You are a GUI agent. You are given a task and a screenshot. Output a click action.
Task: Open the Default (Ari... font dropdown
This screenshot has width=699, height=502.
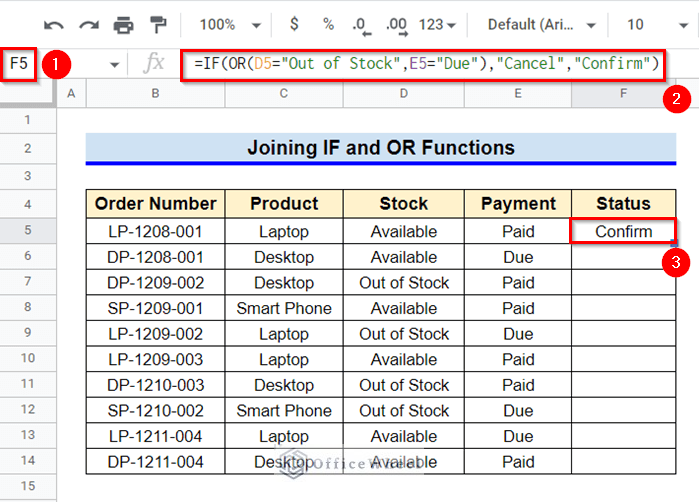pos(541,25)
